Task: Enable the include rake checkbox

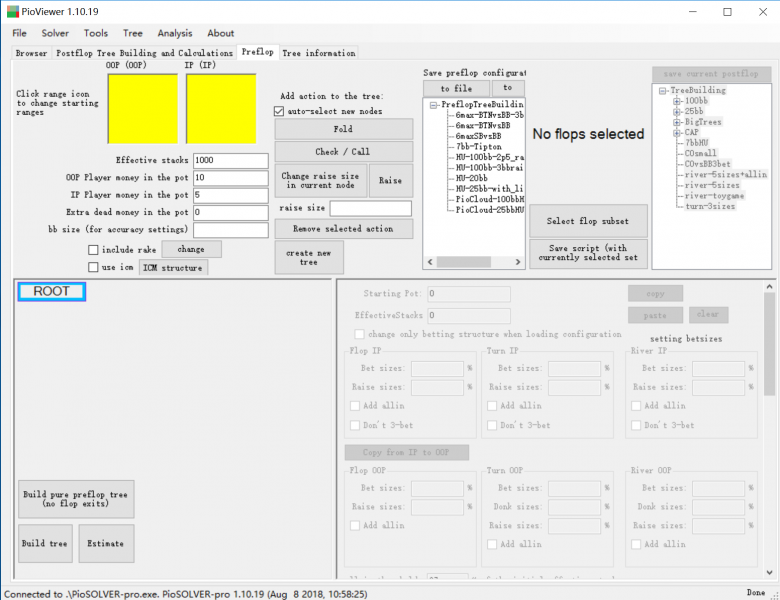Action: click(93, 249)
